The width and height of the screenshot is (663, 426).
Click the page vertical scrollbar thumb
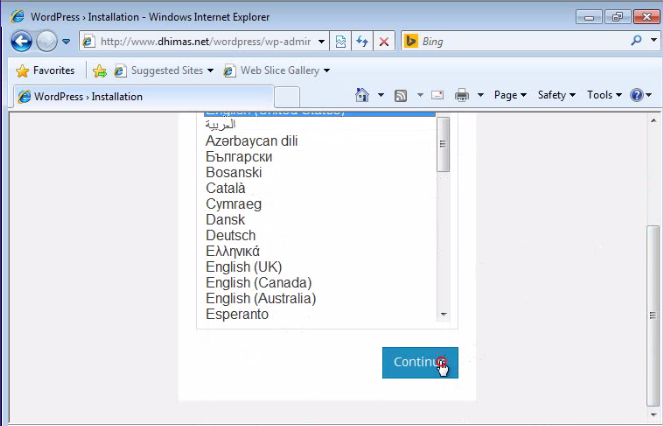click(x=653, y=316)
